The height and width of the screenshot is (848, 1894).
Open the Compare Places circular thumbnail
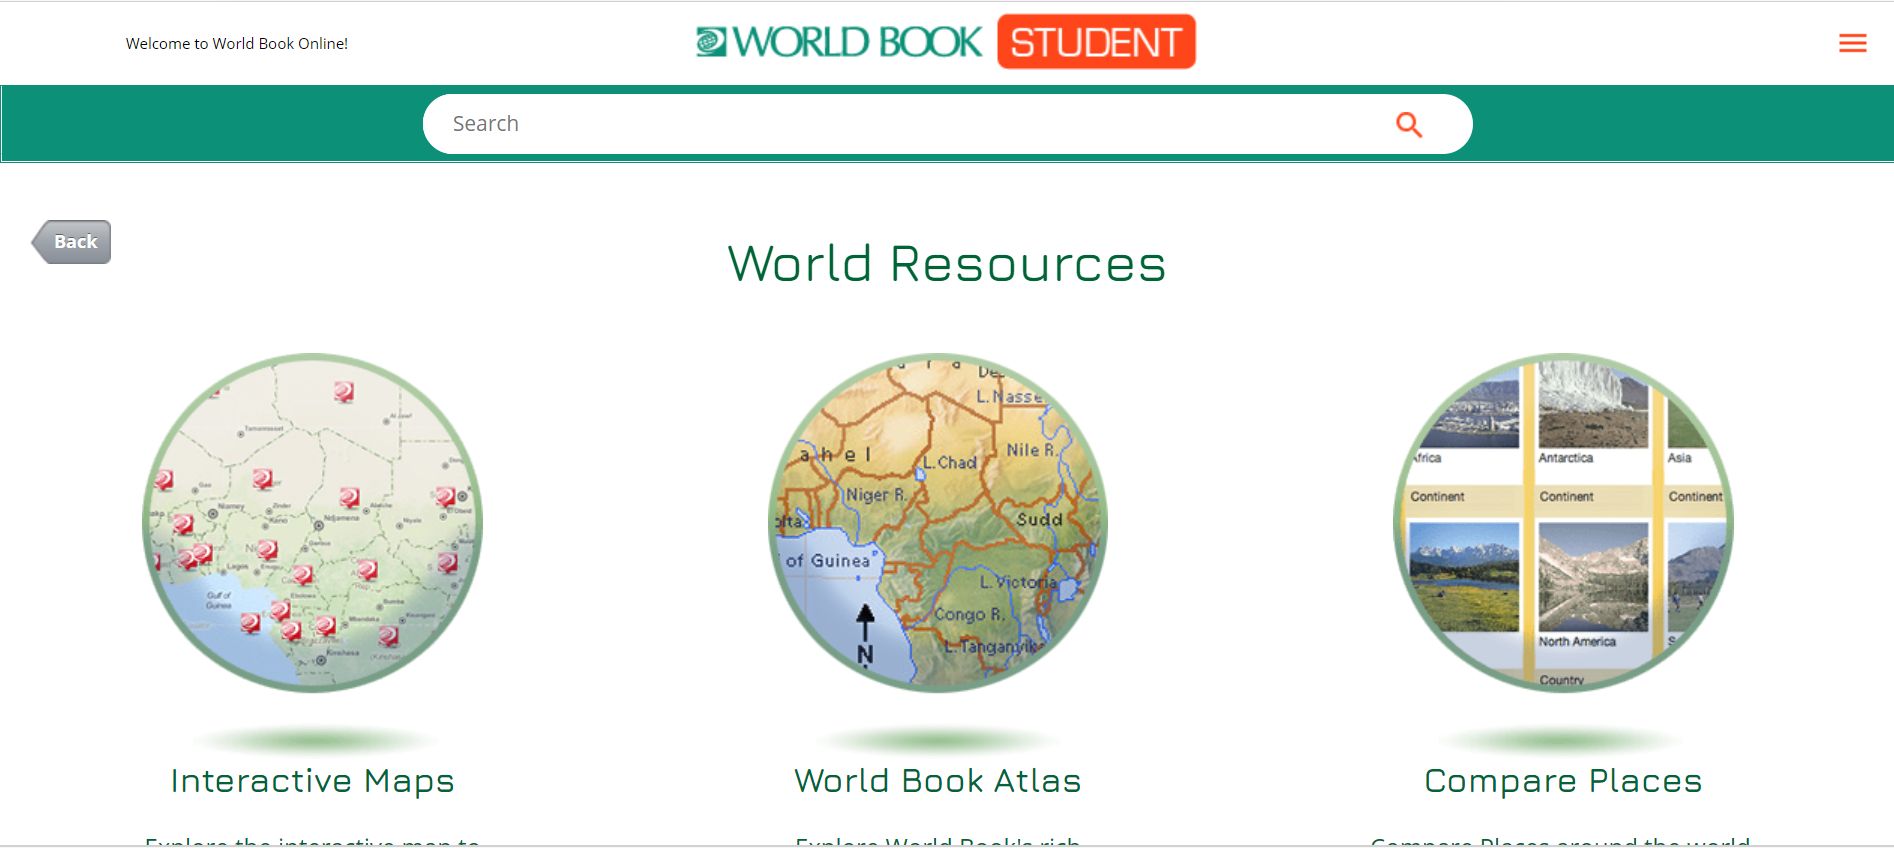coord(1563,522)
